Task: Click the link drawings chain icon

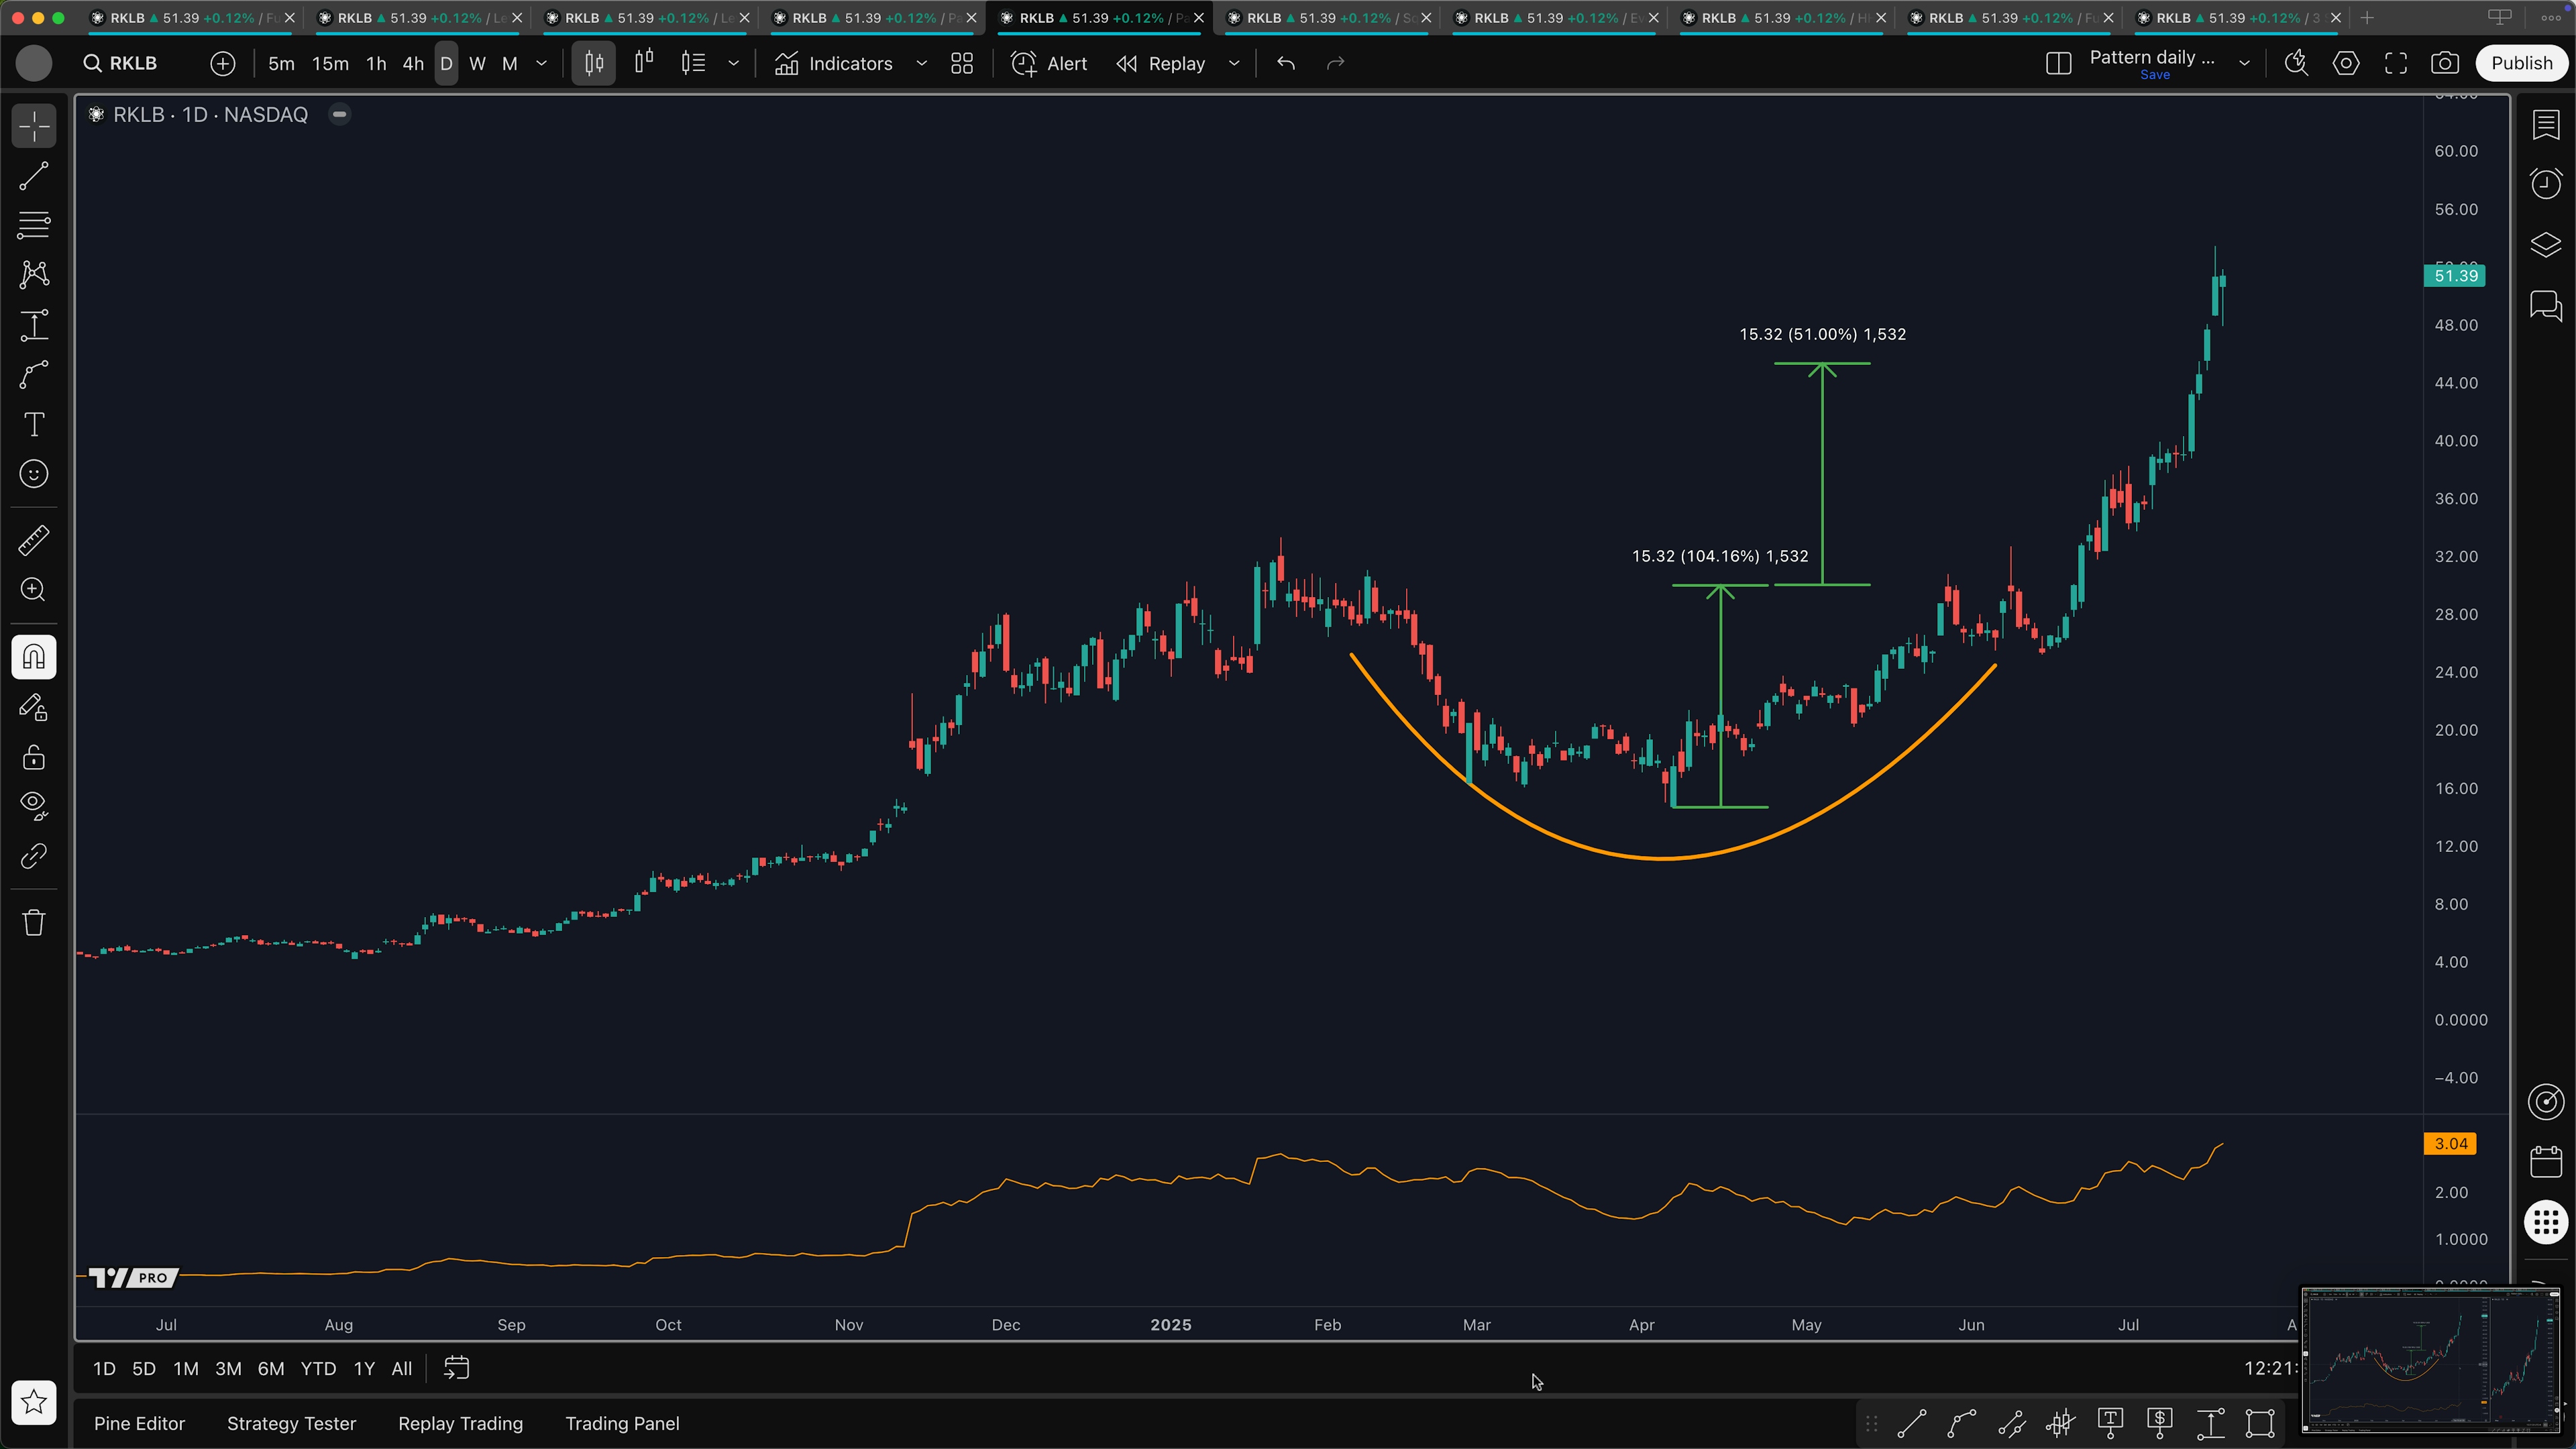Action: pyautogui.click(x=34, y=856)
